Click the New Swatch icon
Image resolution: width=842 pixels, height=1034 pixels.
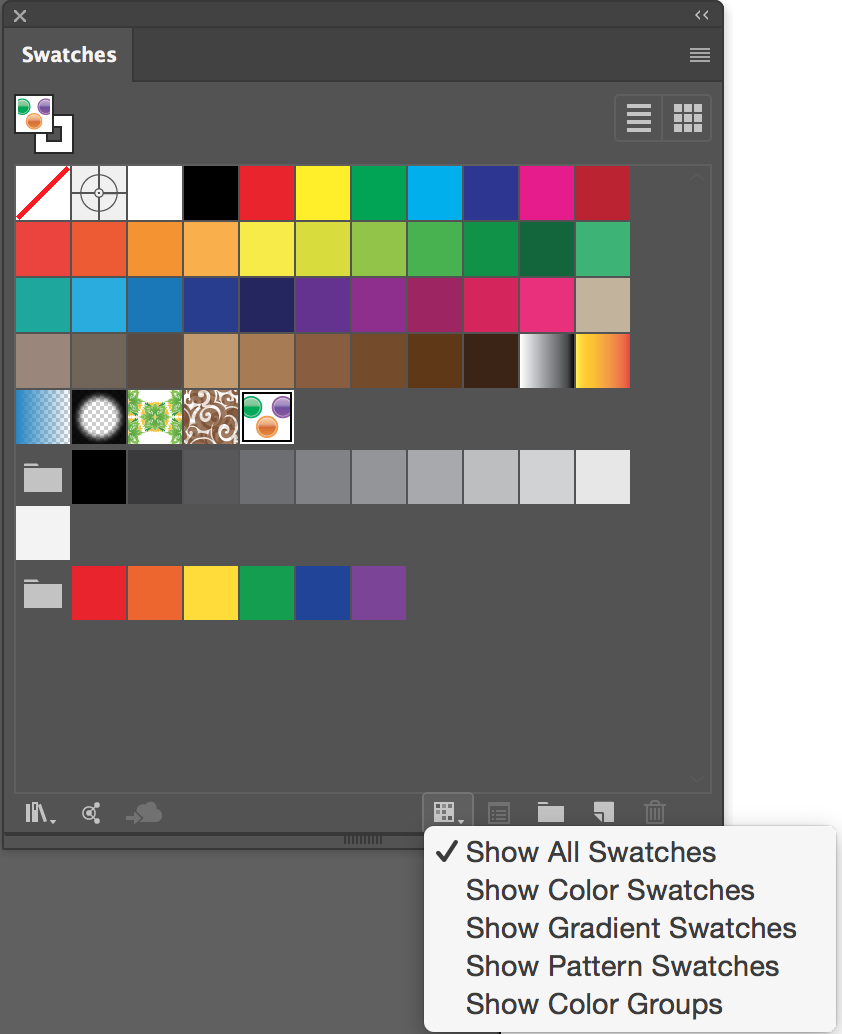click(x=602, y=813)
